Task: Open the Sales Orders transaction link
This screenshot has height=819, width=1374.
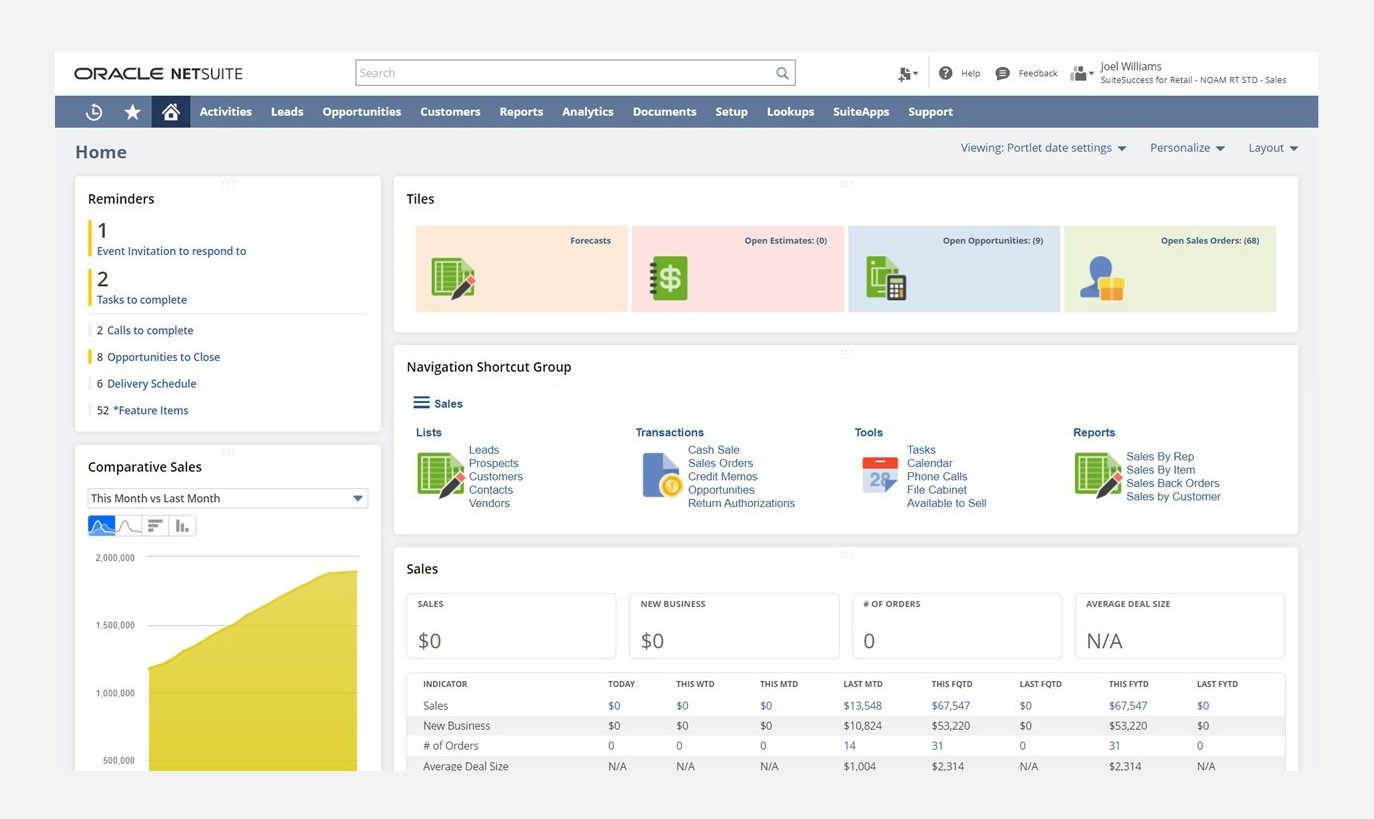Action: point(720,463)
